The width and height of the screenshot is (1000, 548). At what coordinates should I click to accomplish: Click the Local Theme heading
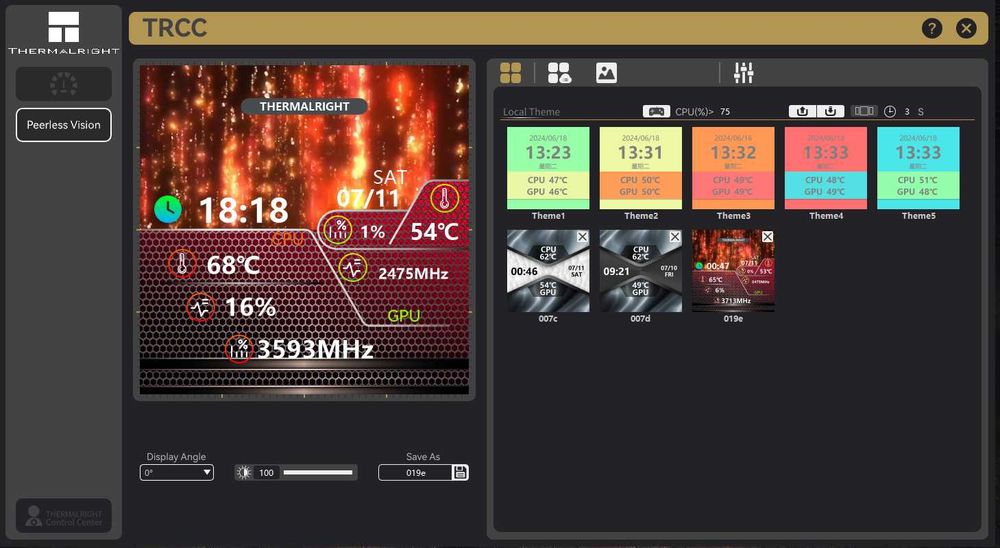coord(531,112)
